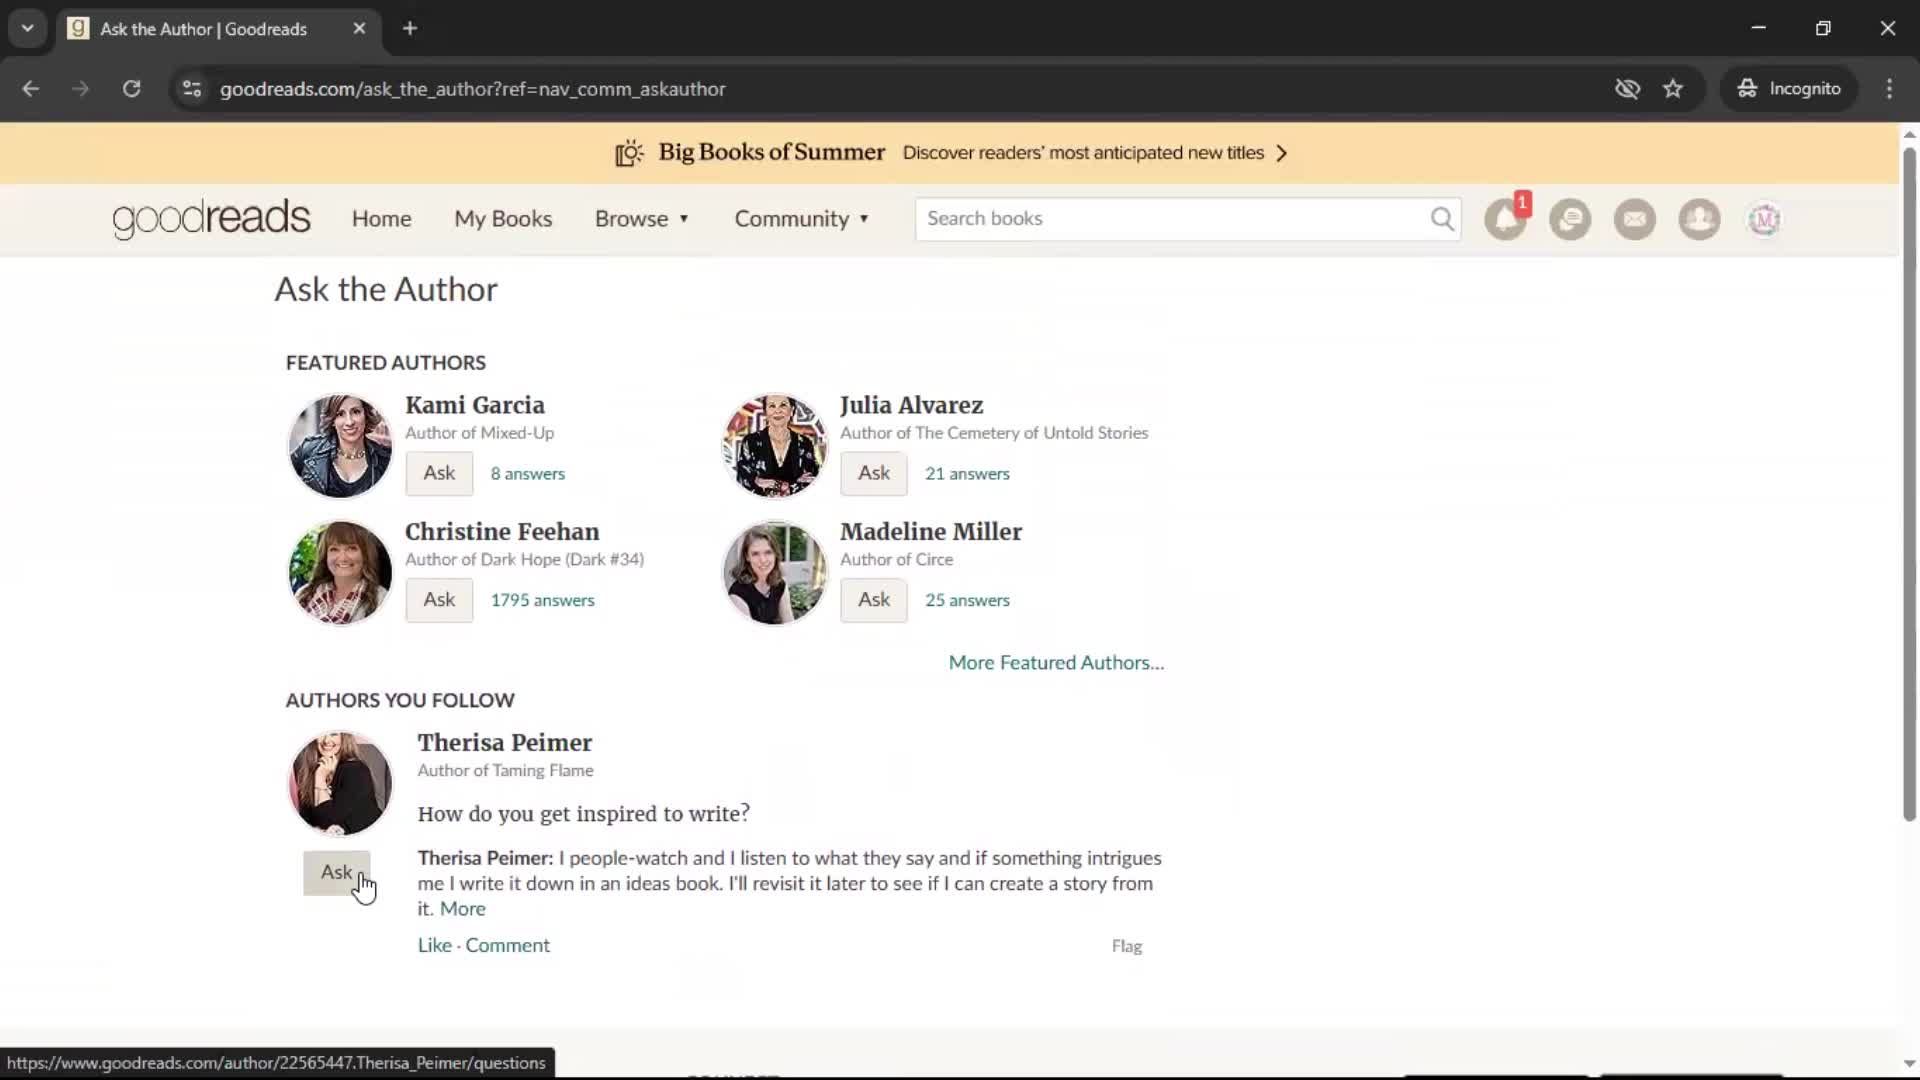Click Julia Alvarez's profile photo
1920x1080 pixels.
click(x=775, y=446)
